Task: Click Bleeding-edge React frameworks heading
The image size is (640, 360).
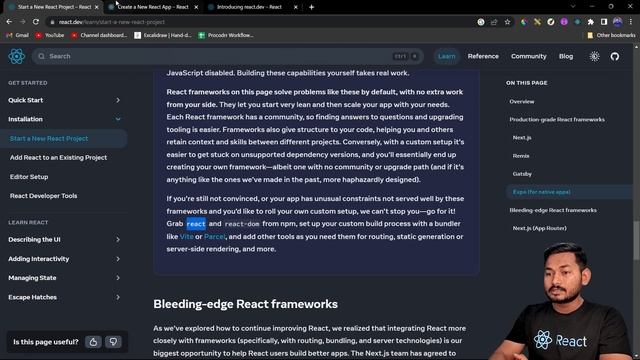Action: [245, 304]
